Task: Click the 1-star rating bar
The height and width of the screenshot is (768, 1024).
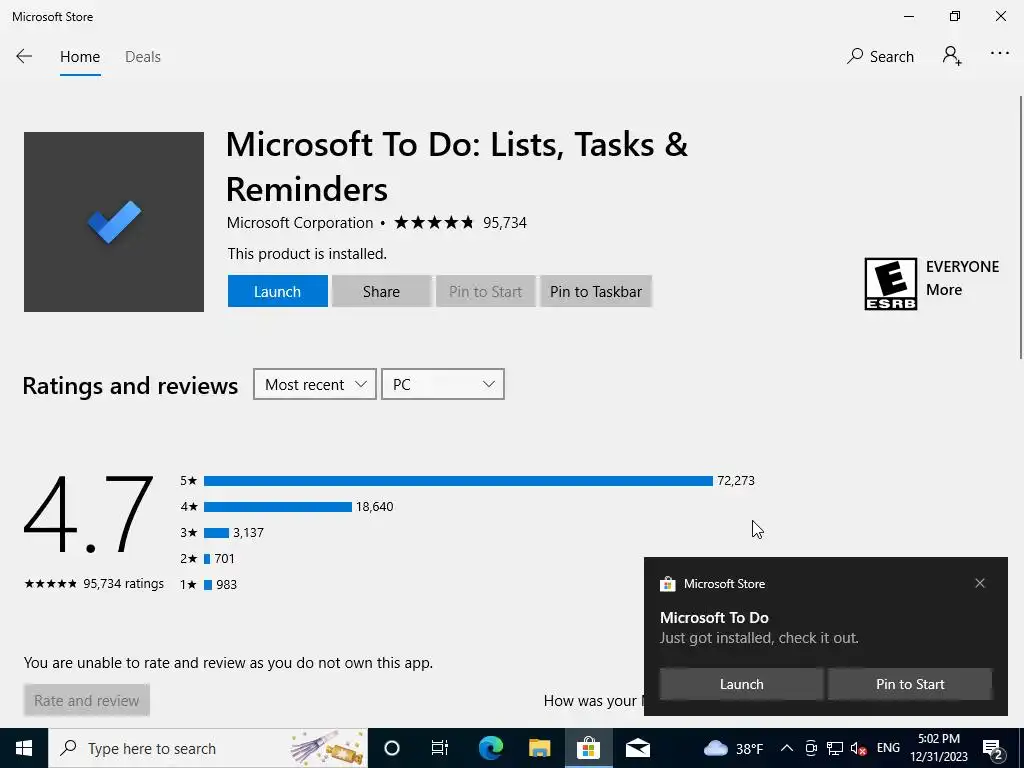Action: tap(208, 585)
